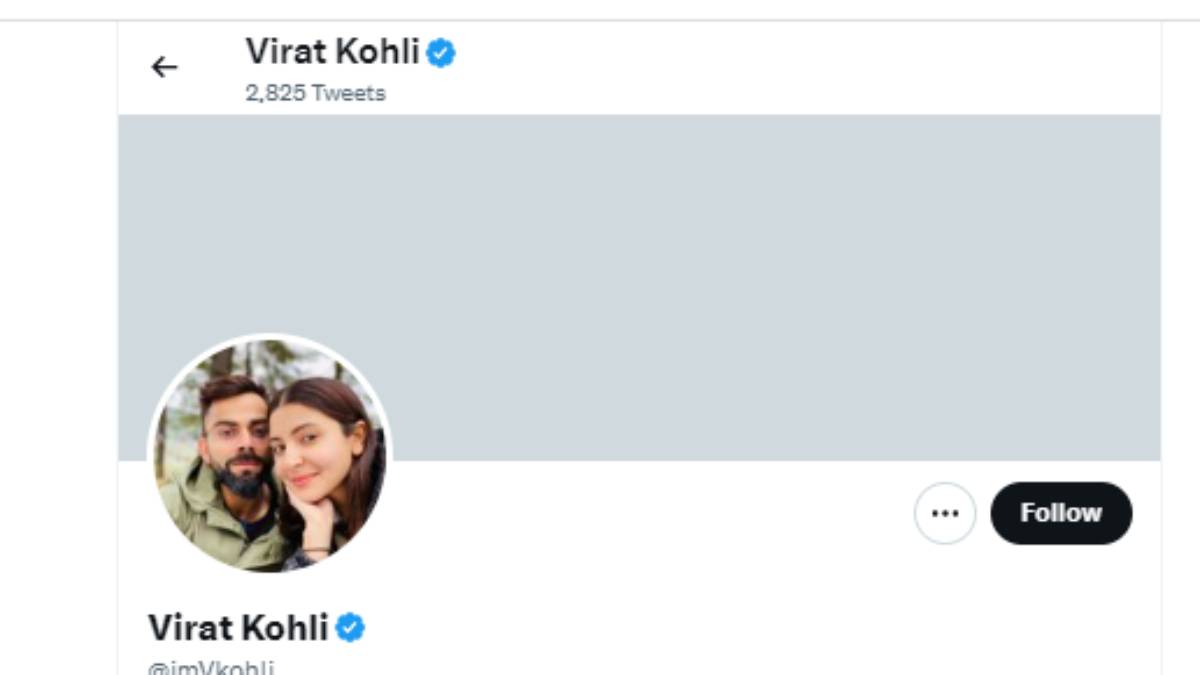Viewport: 1200px width, 675px height.
Task: Click the Follow button
Action: pos(1062,513)
